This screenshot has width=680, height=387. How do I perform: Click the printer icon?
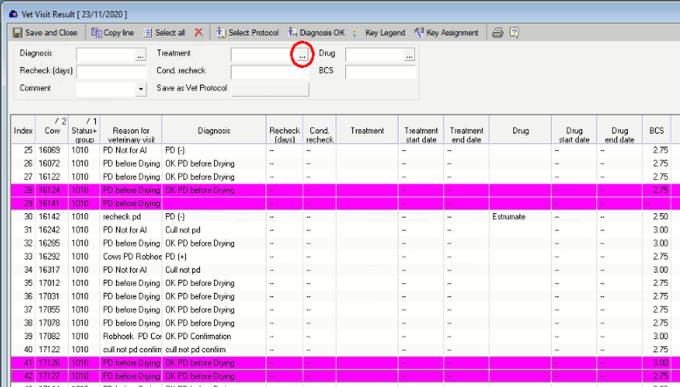click(497, 33)
